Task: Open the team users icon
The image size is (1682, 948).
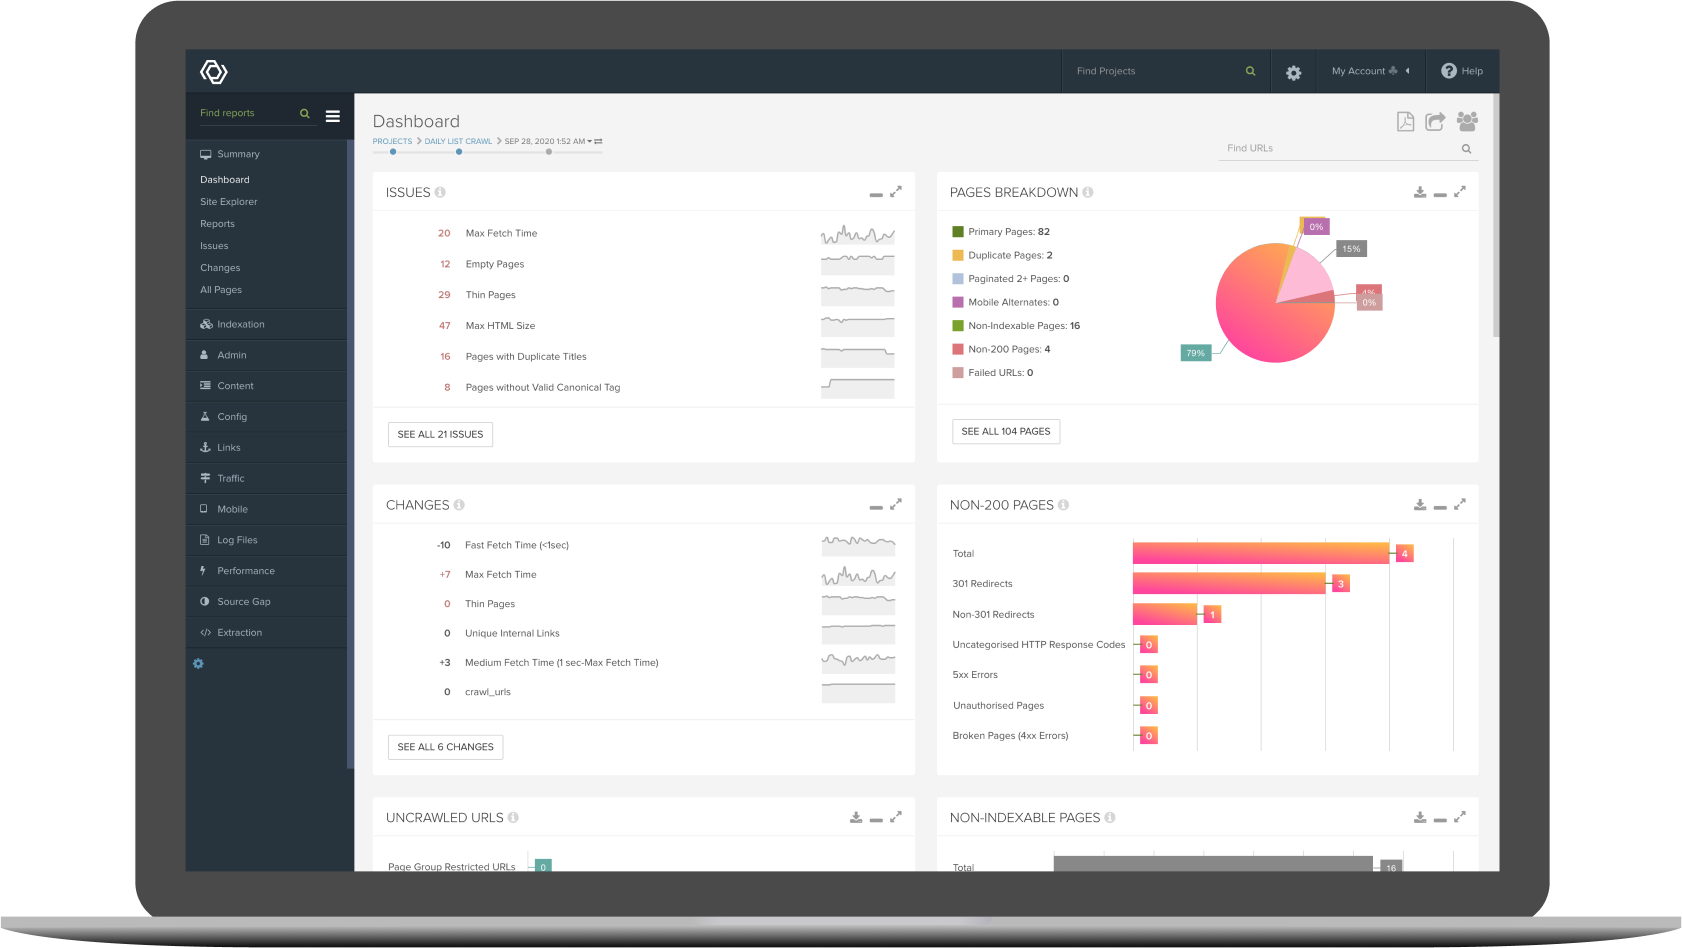Action: point(1467,122)
